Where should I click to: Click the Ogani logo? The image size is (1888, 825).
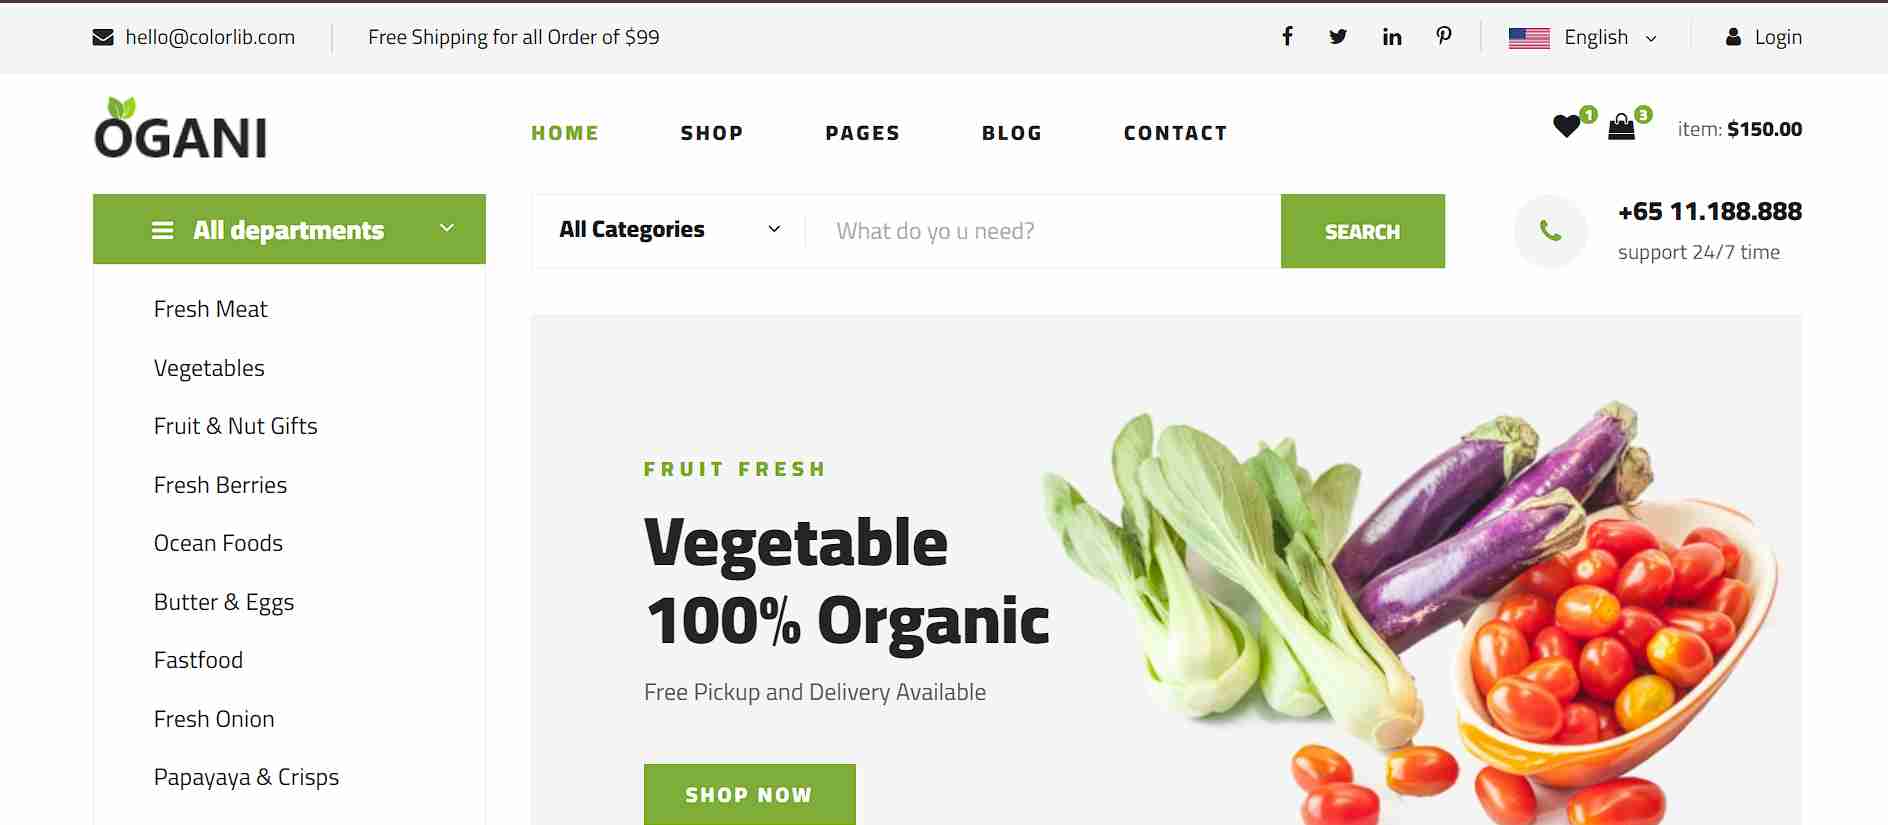tap(181, 128)
